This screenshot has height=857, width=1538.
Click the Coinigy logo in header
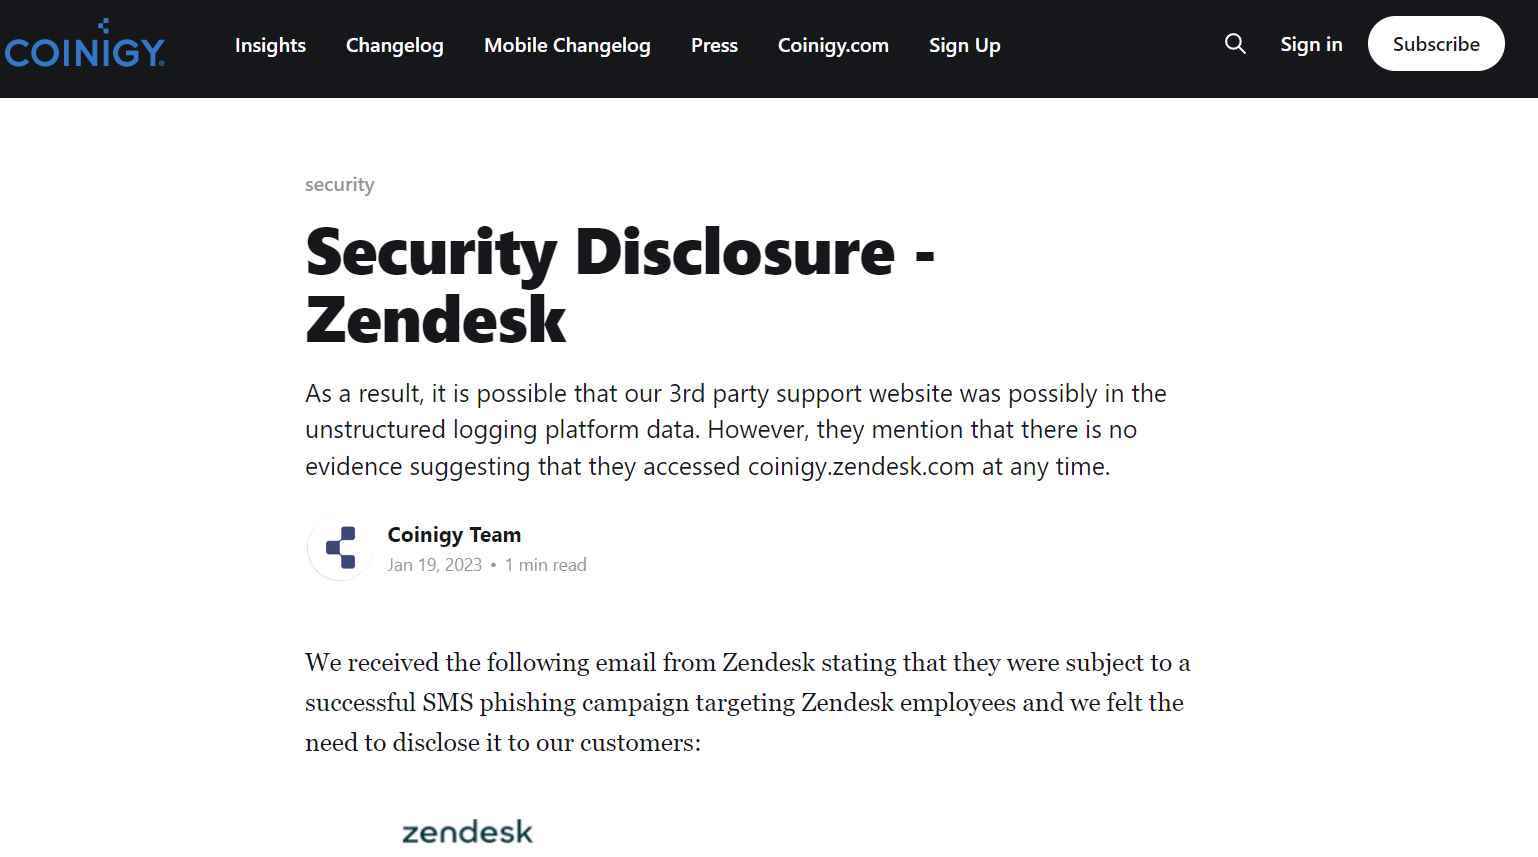click(x=84, y=45)
